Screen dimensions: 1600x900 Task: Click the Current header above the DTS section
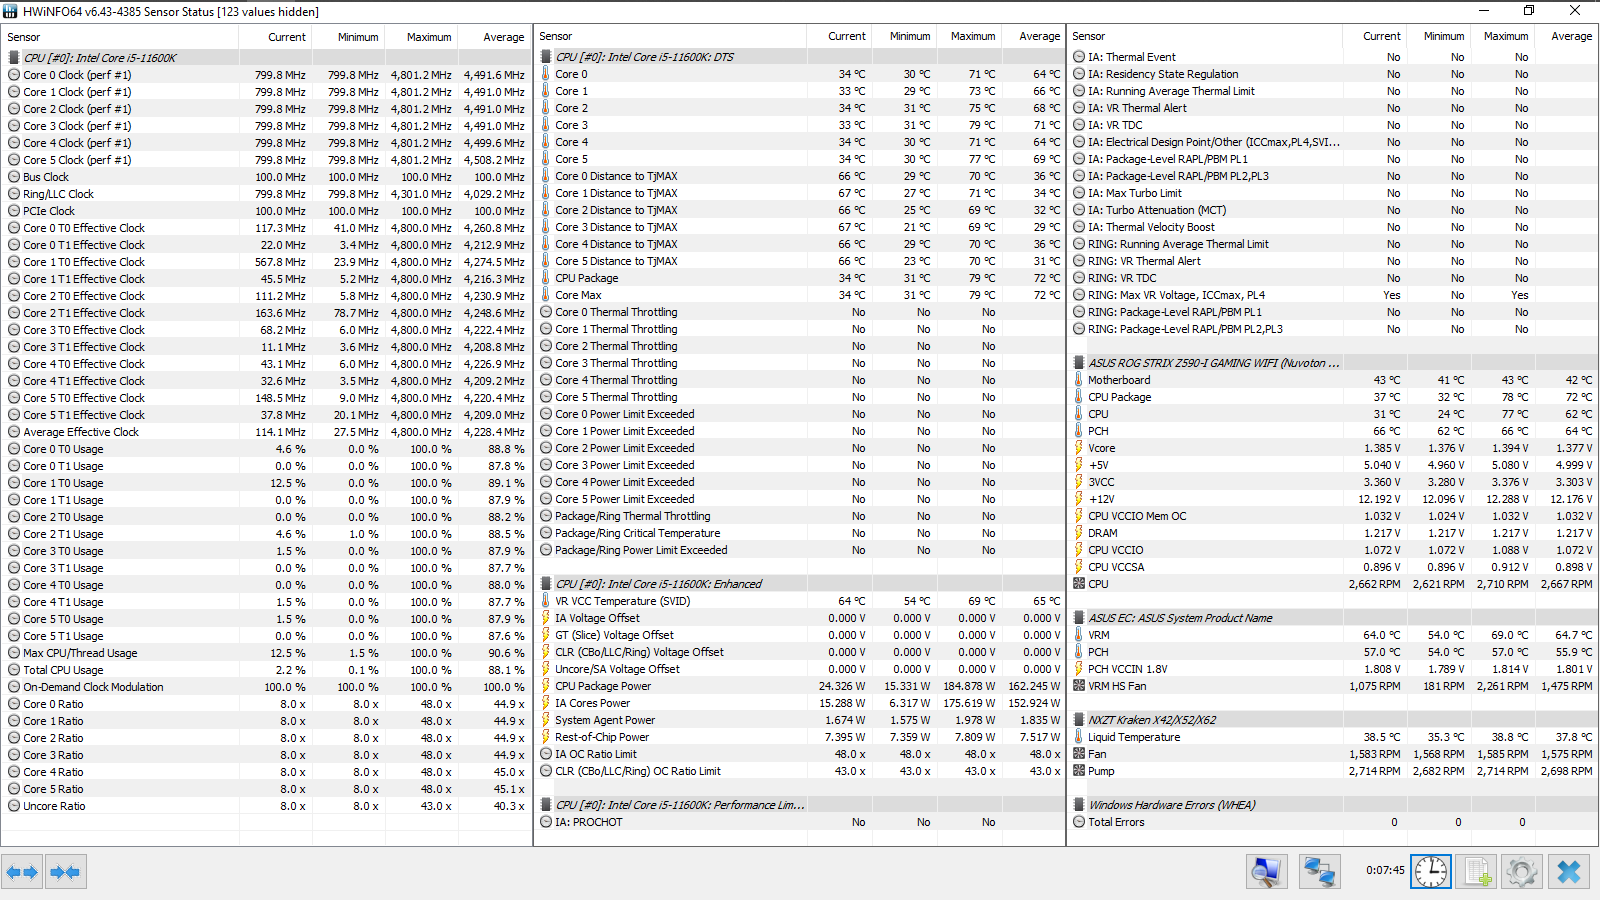point(839,36)
